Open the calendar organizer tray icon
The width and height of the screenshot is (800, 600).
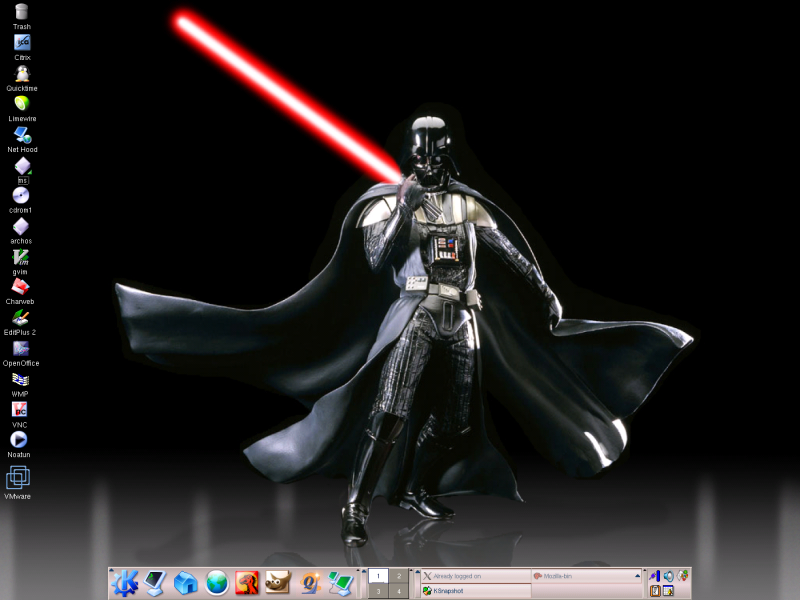click(x=668, y=591)
